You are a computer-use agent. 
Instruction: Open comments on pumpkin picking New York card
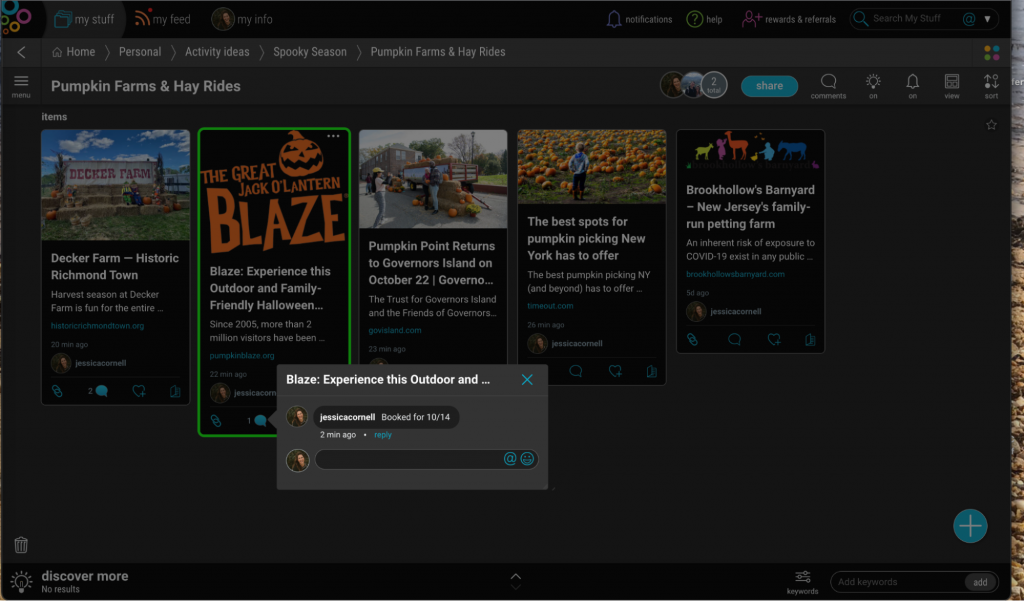(576, 371)
